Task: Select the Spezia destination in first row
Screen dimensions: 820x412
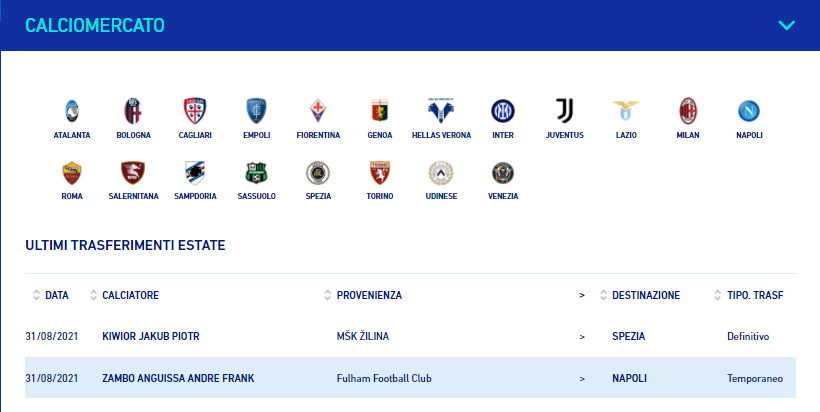Action: pos(629,336)
